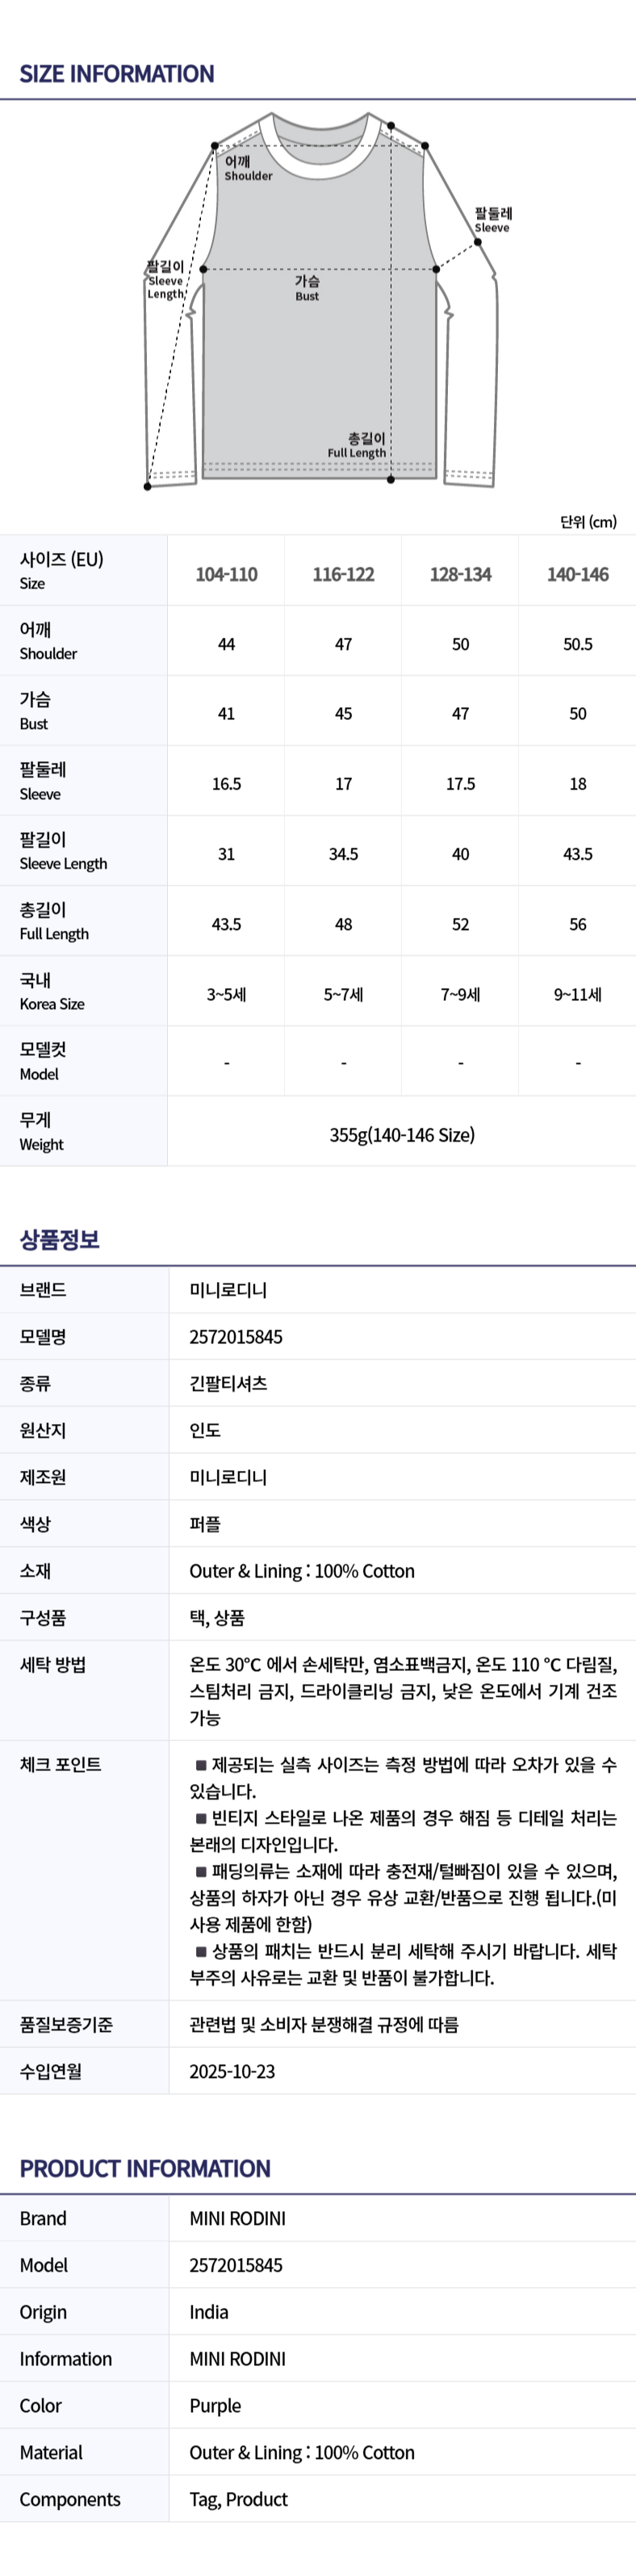
Task: Select the 140-146 size column header
Action: pyautogui.click(x=577, y=574)
